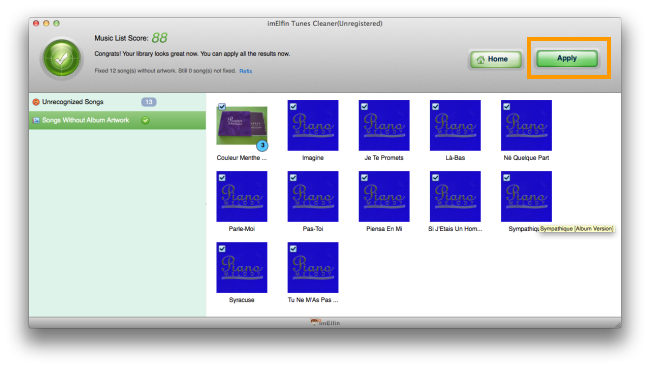Click the blue 3 badge on Couleur Menthe
650x368 pixels.
pyautogui.click(x=262, y=145)
